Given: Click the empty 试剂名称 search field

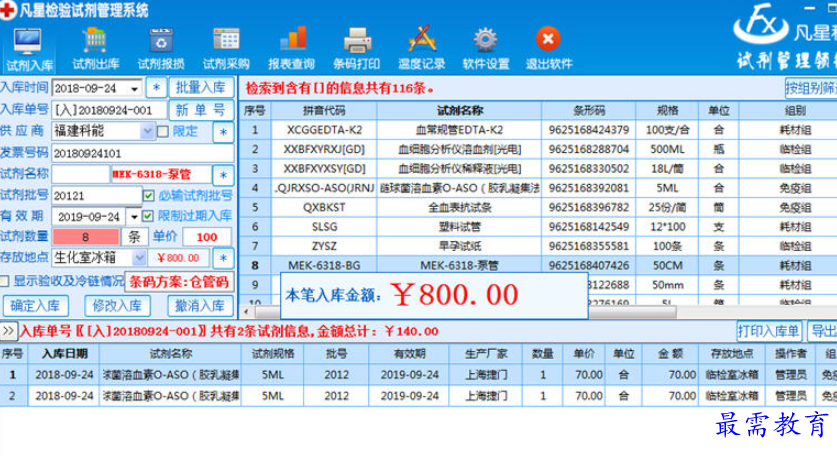Looking at the screenshot, I should click(81, 175).
